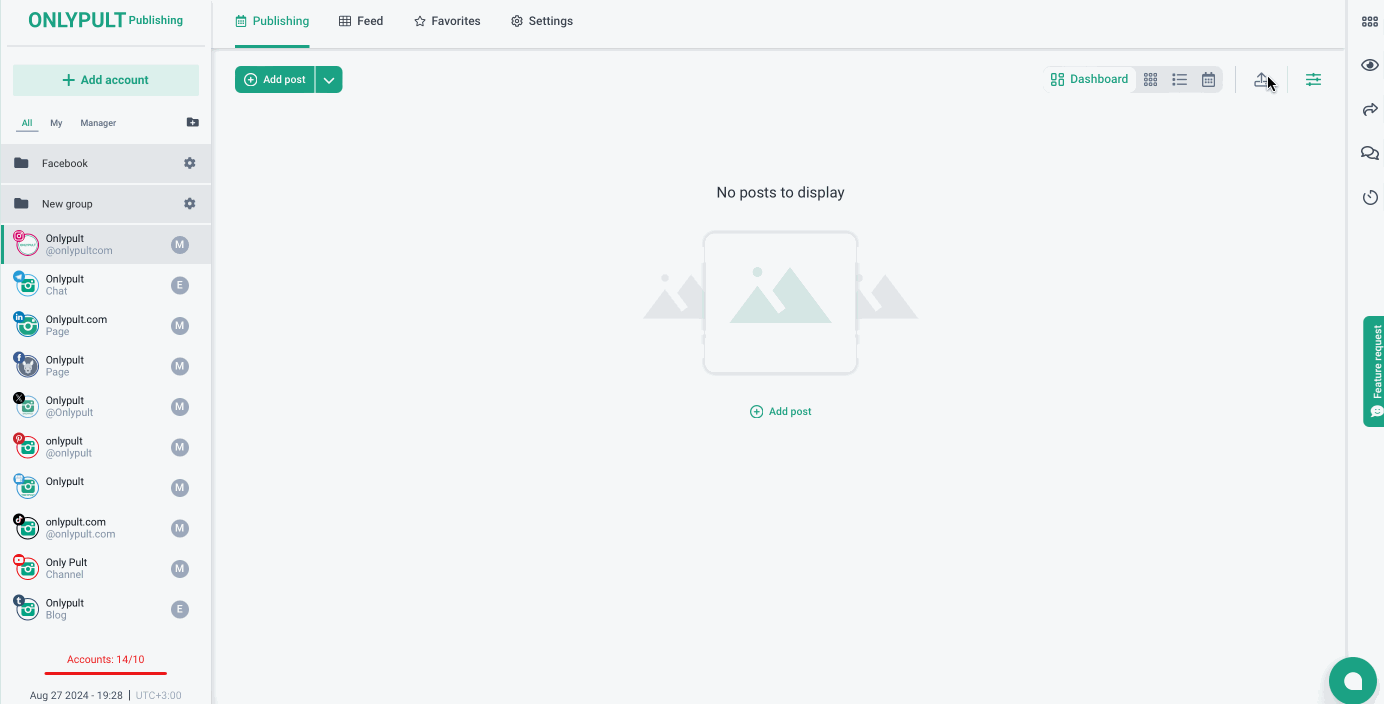
Task: Open calendar view icon
Action: click(1208, 80)
